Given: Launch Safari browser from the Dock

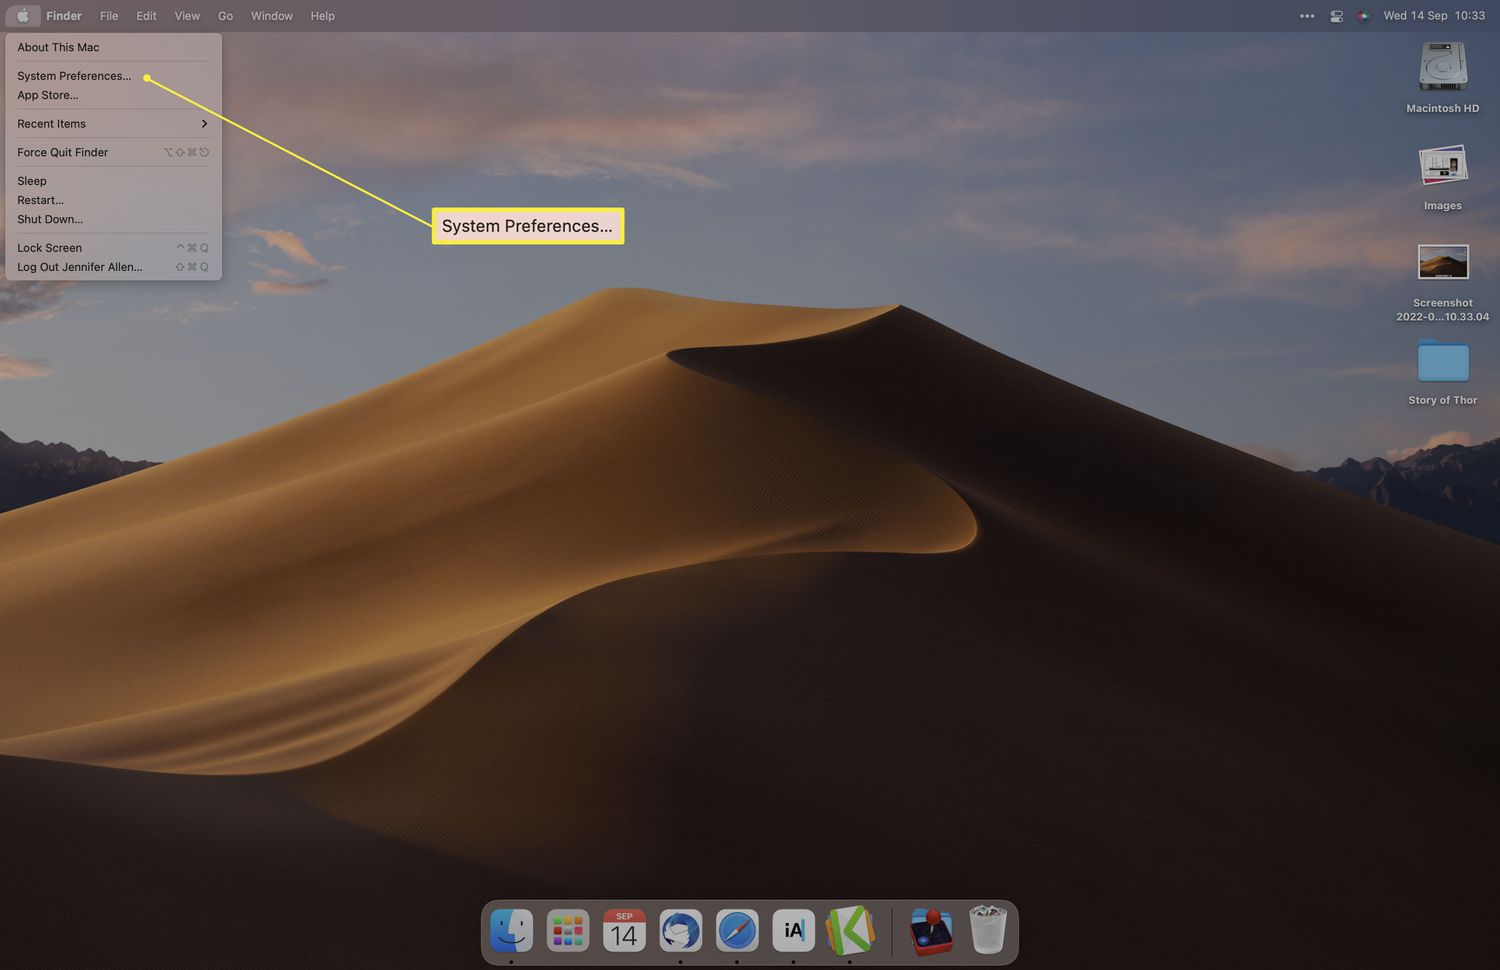Looking at the screenshot, I should tap(737, 931).
